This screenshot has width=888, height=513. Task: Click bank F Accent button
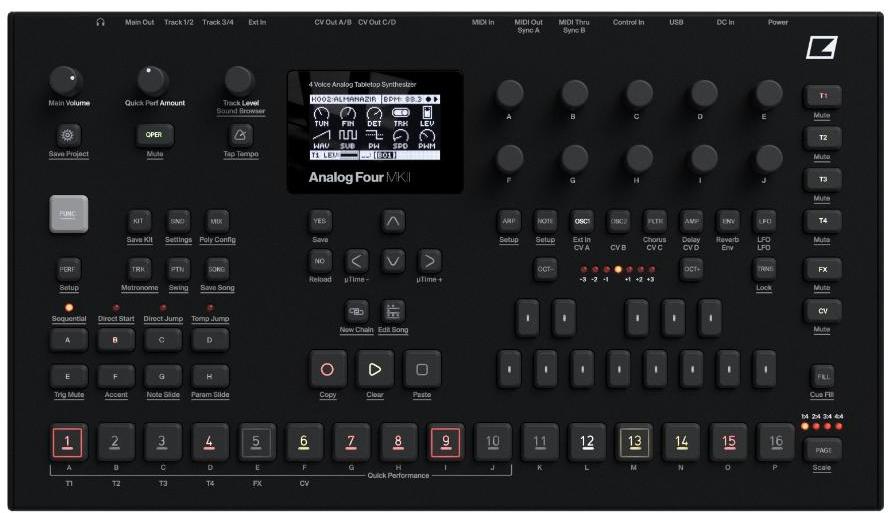pos(116,377)
